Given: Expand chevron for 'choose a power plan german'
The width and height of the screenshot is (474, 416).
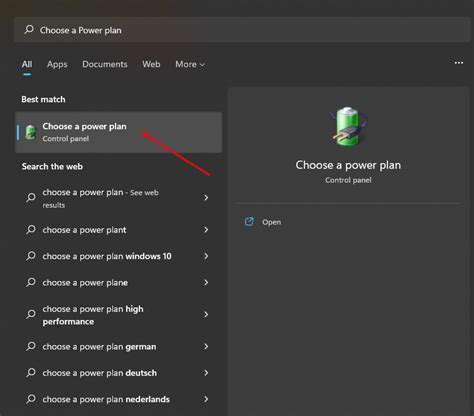Looking at the screenshot, I should tap(206, 346).
